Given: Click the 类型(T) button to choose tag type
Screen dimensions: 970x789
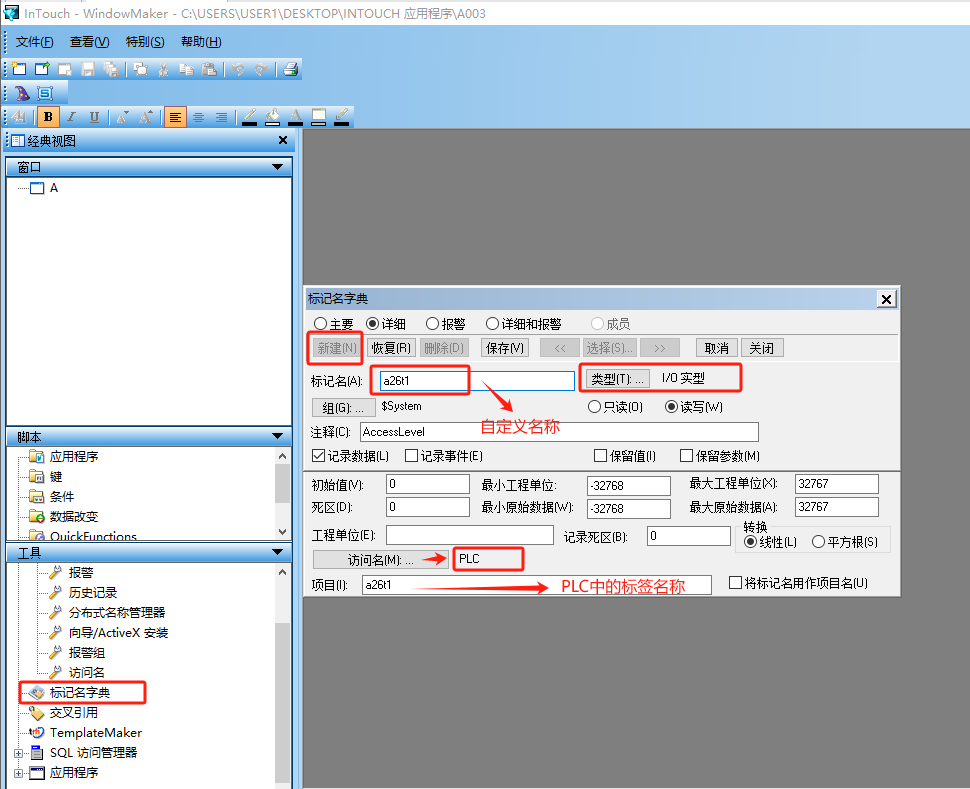Looking at the screenshot, I should 620,378.
